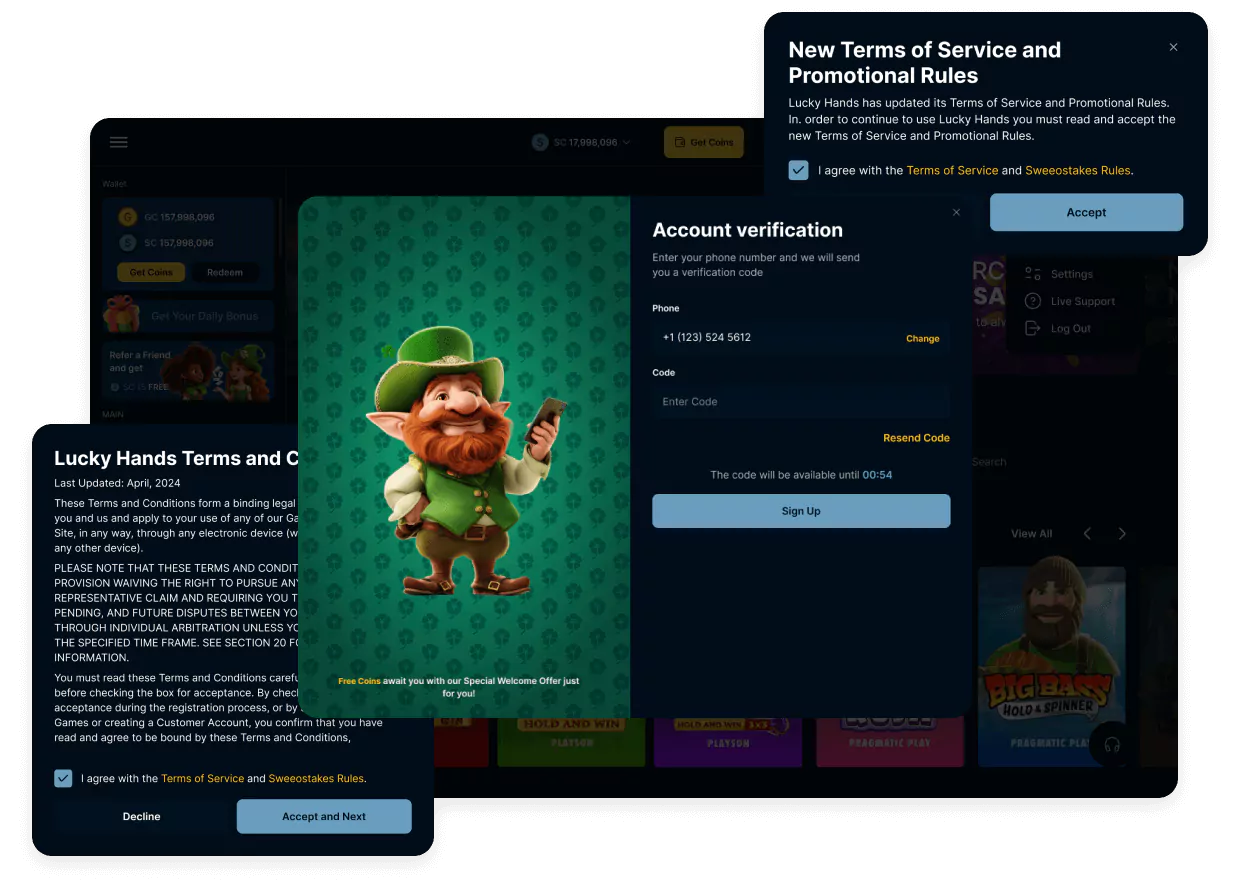Open Terms of Service link in Lucky Hands dialog
Image resolution: width=1240 pixels, height=880 pixels.
coord(202,779)
